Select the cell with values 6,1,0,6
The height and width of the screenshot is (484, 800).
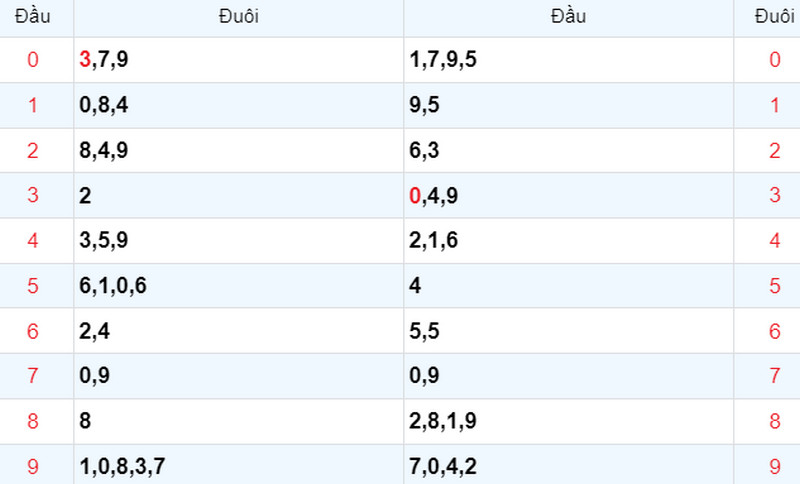tap(239, 286)
